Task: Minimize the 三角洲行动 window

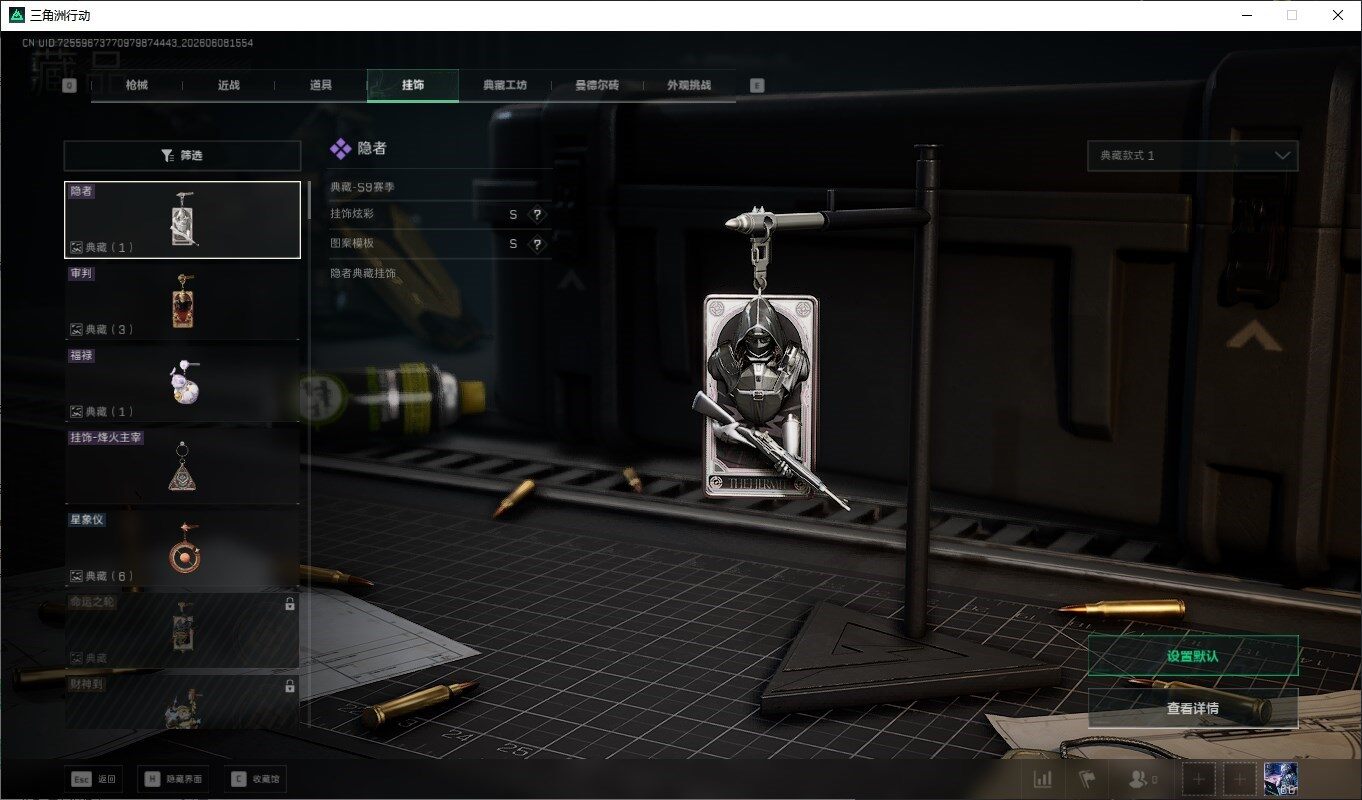Action: 1246,15
